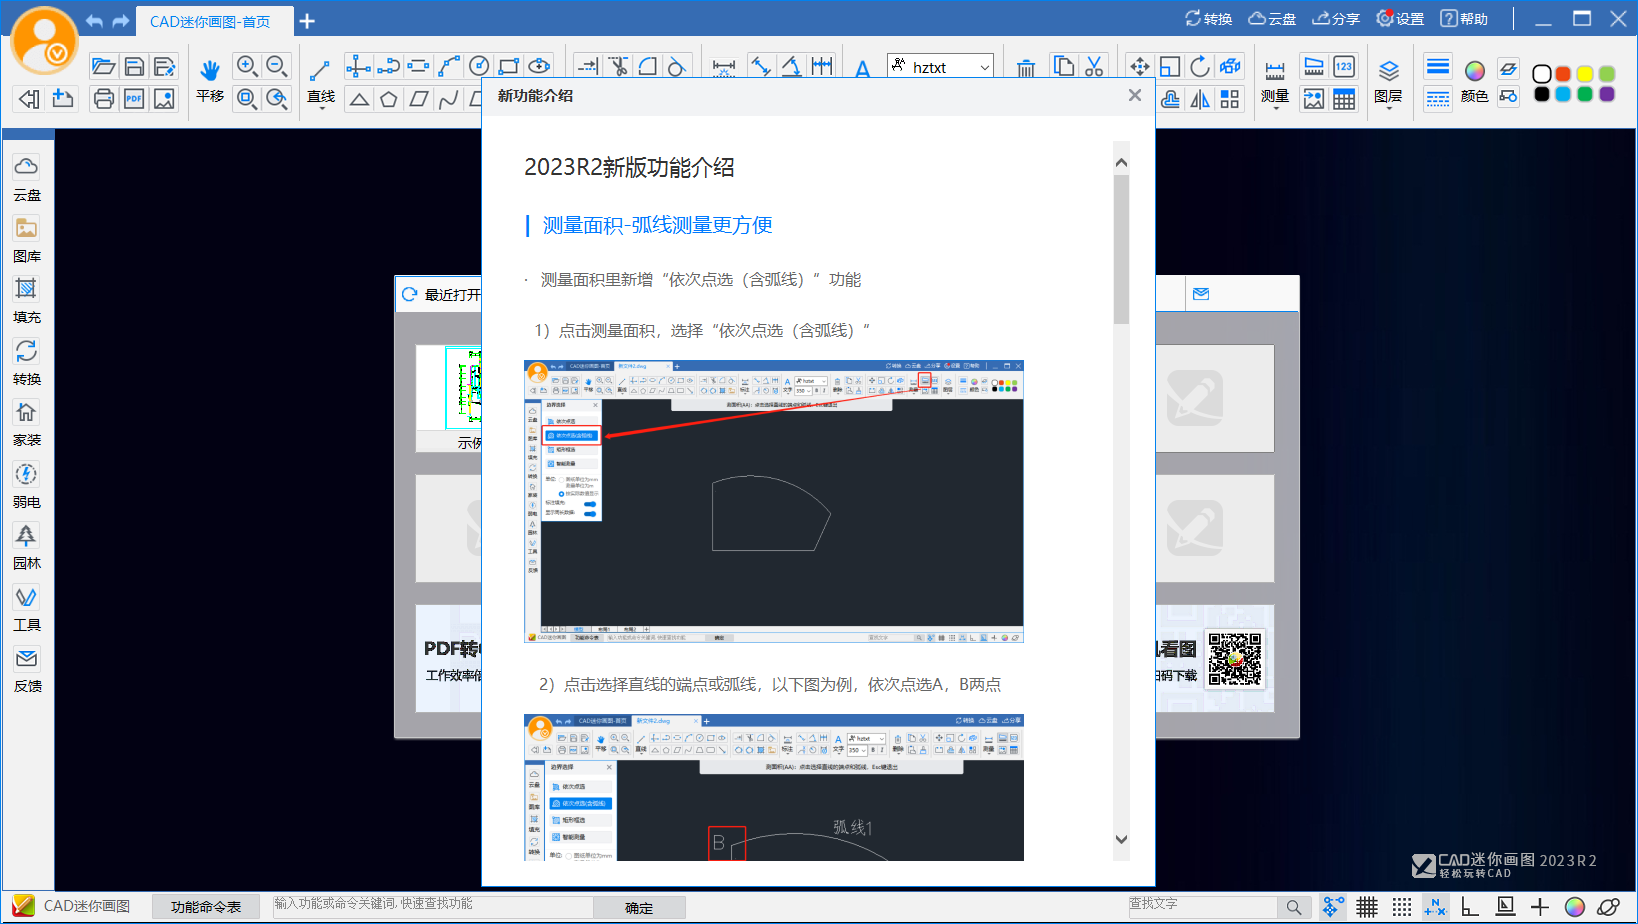1638x924 pixels.
Task: Activate zoom window magnifier tool
Action: click(x=247, y=98)
